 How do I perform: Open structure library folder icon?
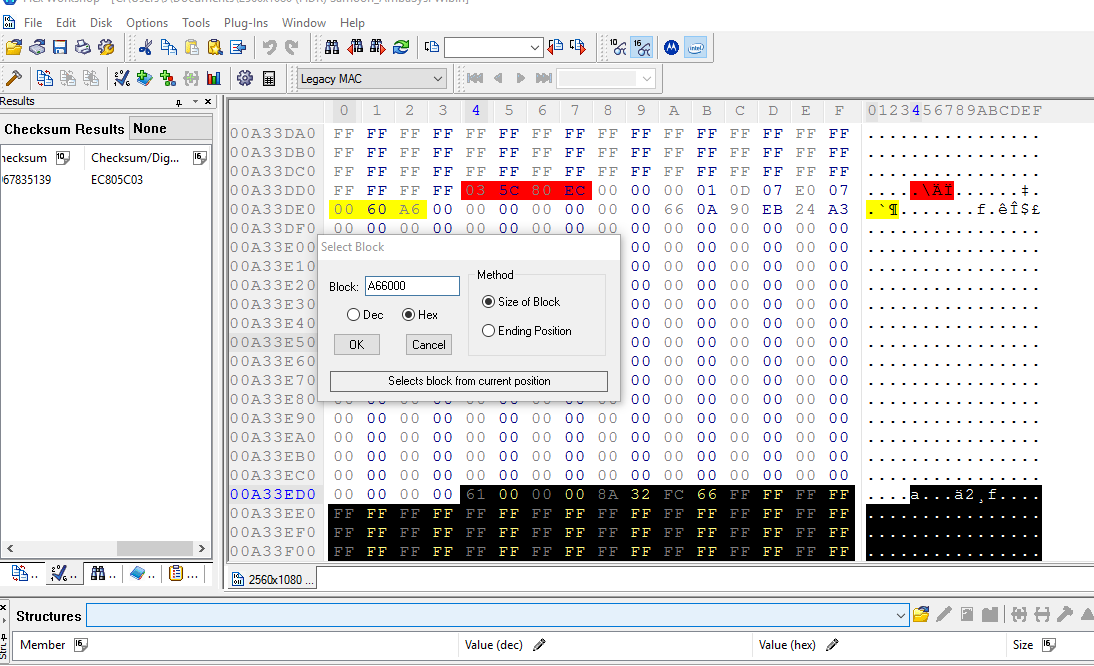coord(921,614)
